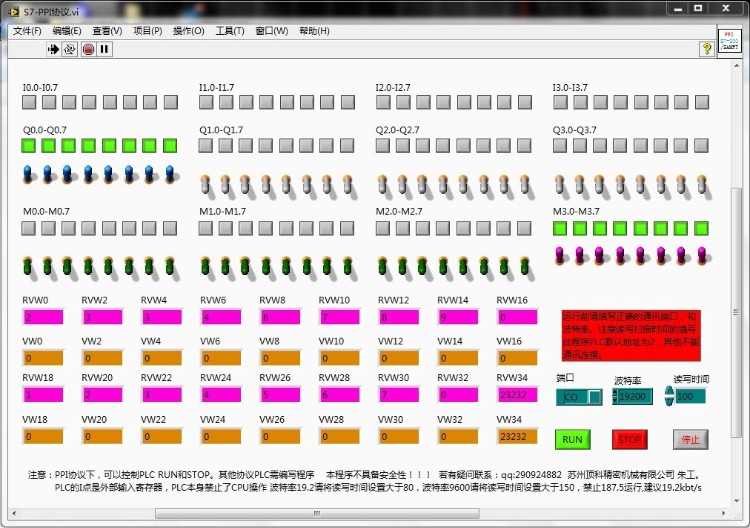Click the first green Q0.0-Q0.7 LED indicator
Viewport: 750px width, 528px height.
pyautogui.click(x=29, y=145)
